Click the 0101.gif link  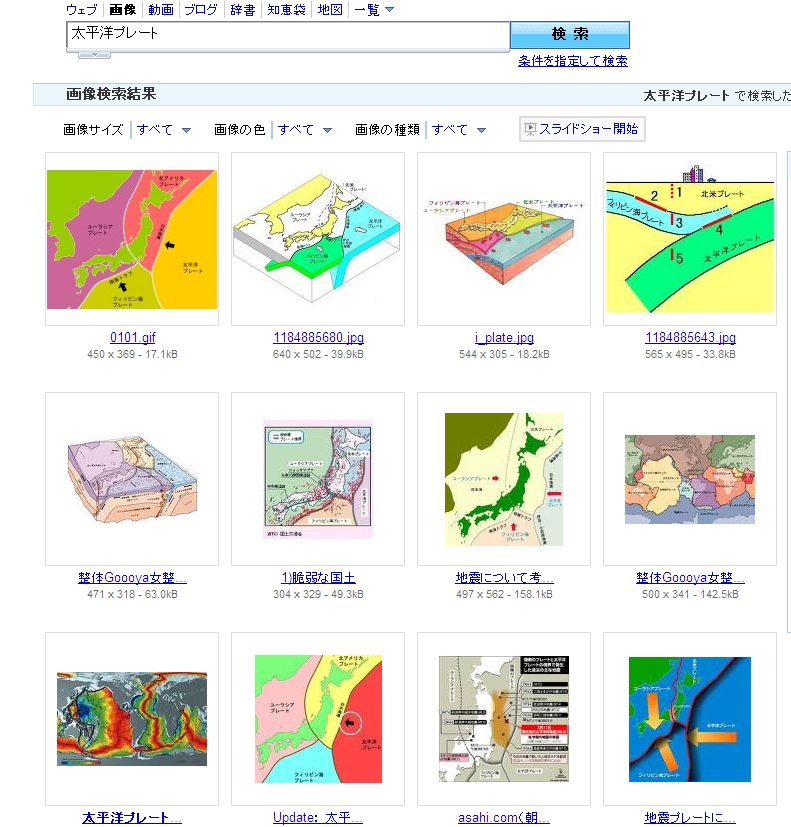point(132,337)
